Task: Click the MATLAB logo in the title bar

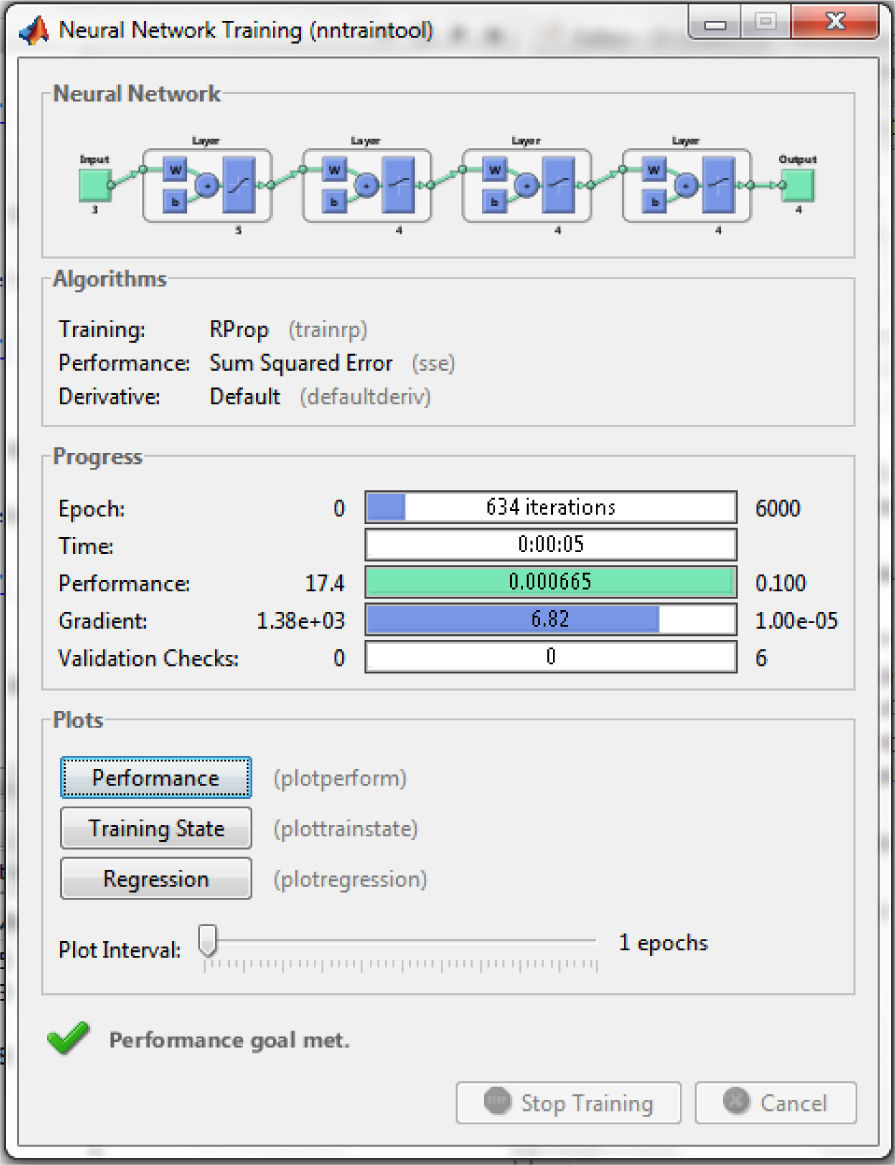Action: tap(35, 30)
